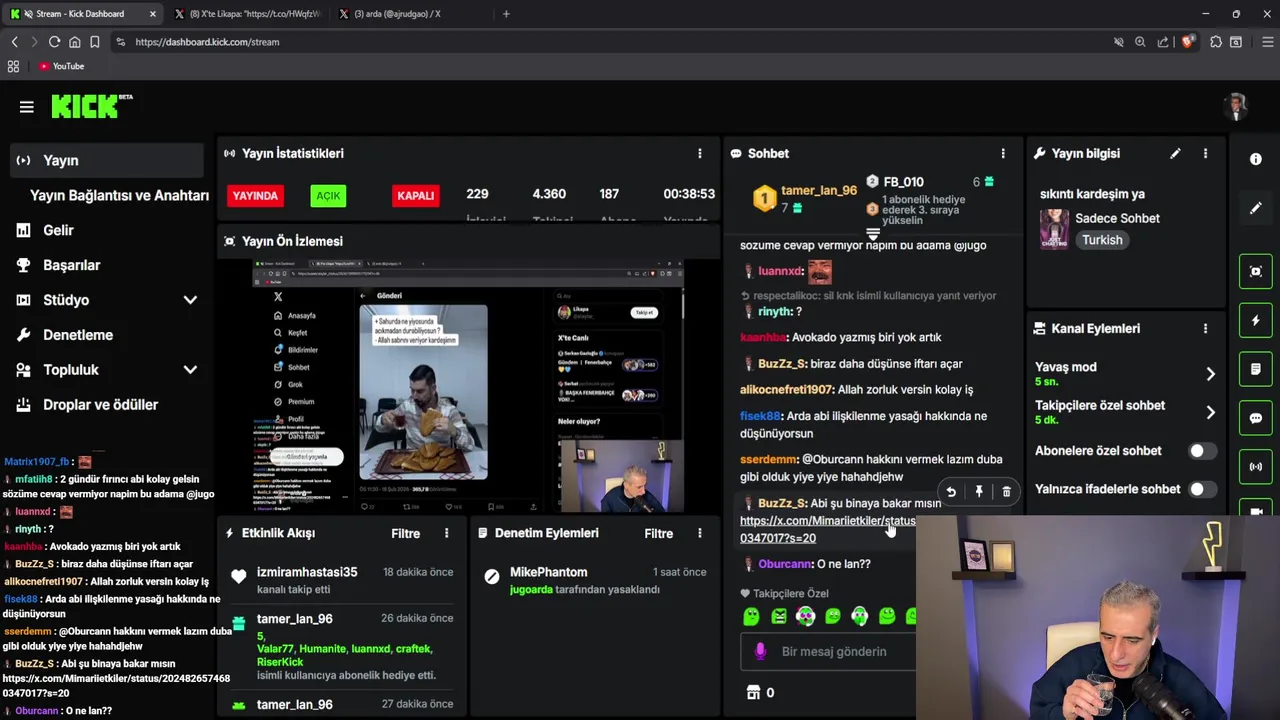Image resolution: width=1280 pixels, height=720 pixels.
Task: Open Kanal Eylemleri three-dot menu
Action: point(1205,328)
